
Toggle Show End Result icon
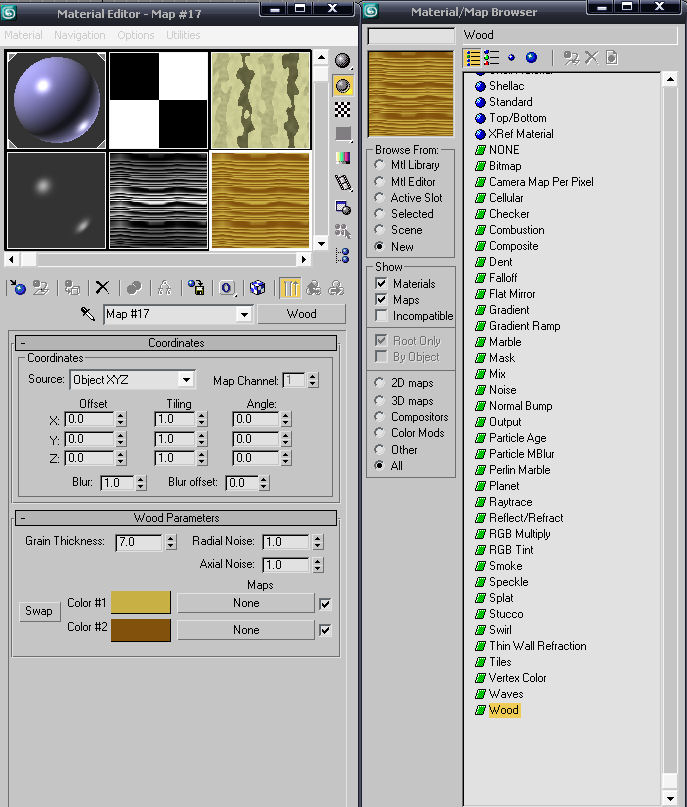290,288
